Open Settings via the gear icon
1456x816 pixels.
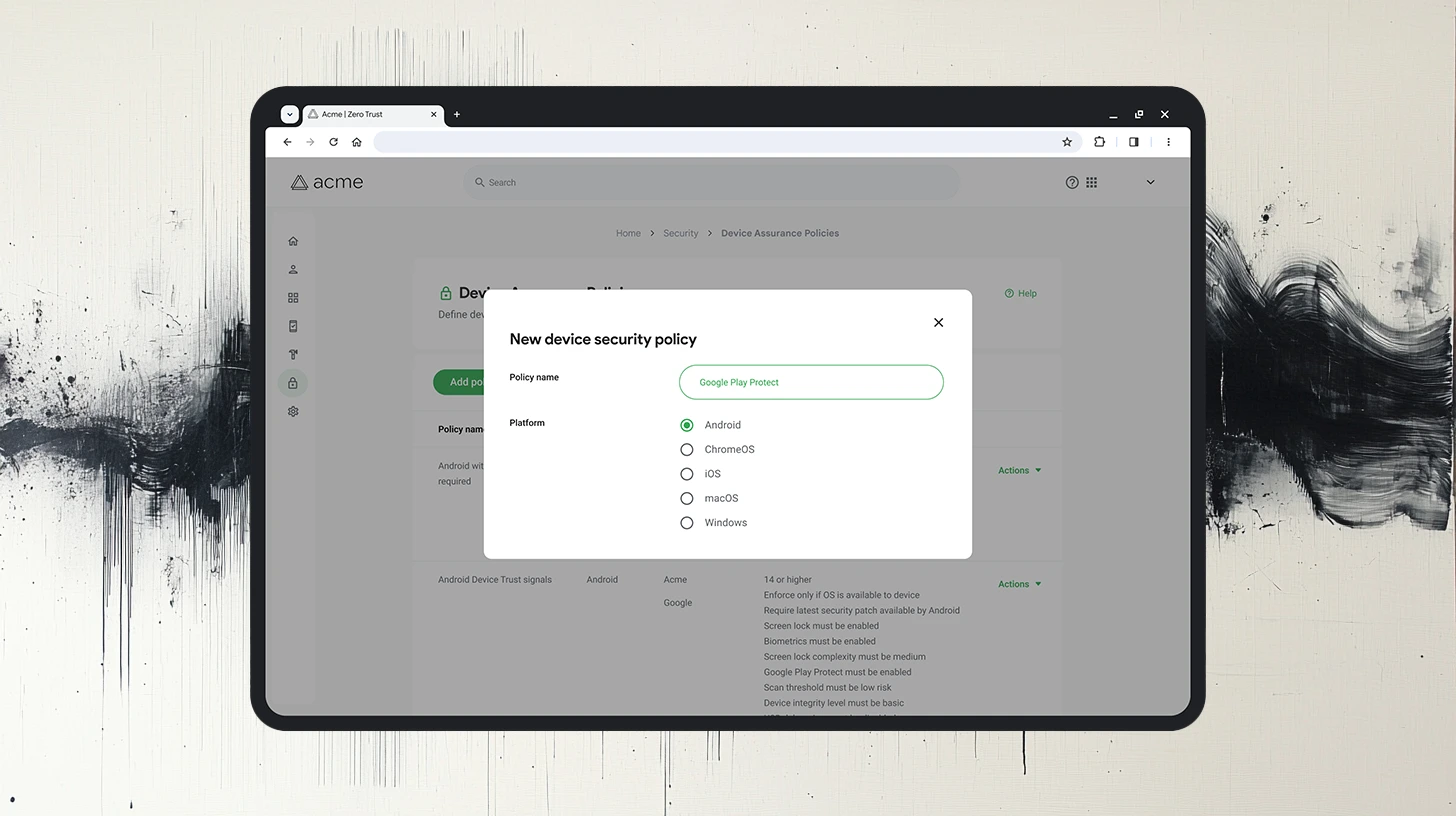pos(292,411)
